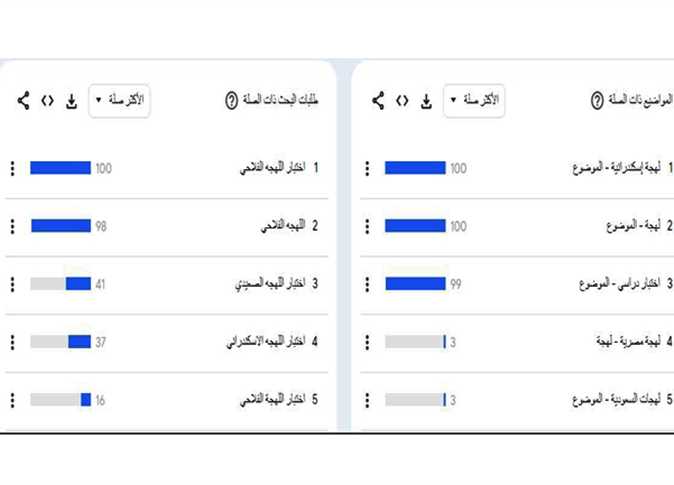Download related topics CSV

[x=426, y=101]
